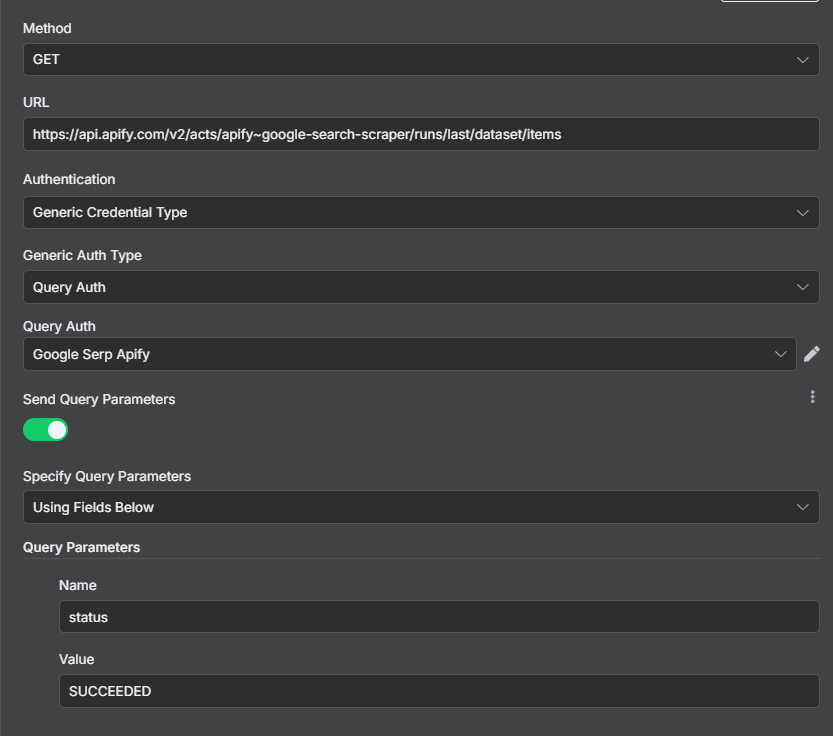This screenshot has height=736, width=833.
Task: Focus the Name field containing status
Action: tap(439, 616)
